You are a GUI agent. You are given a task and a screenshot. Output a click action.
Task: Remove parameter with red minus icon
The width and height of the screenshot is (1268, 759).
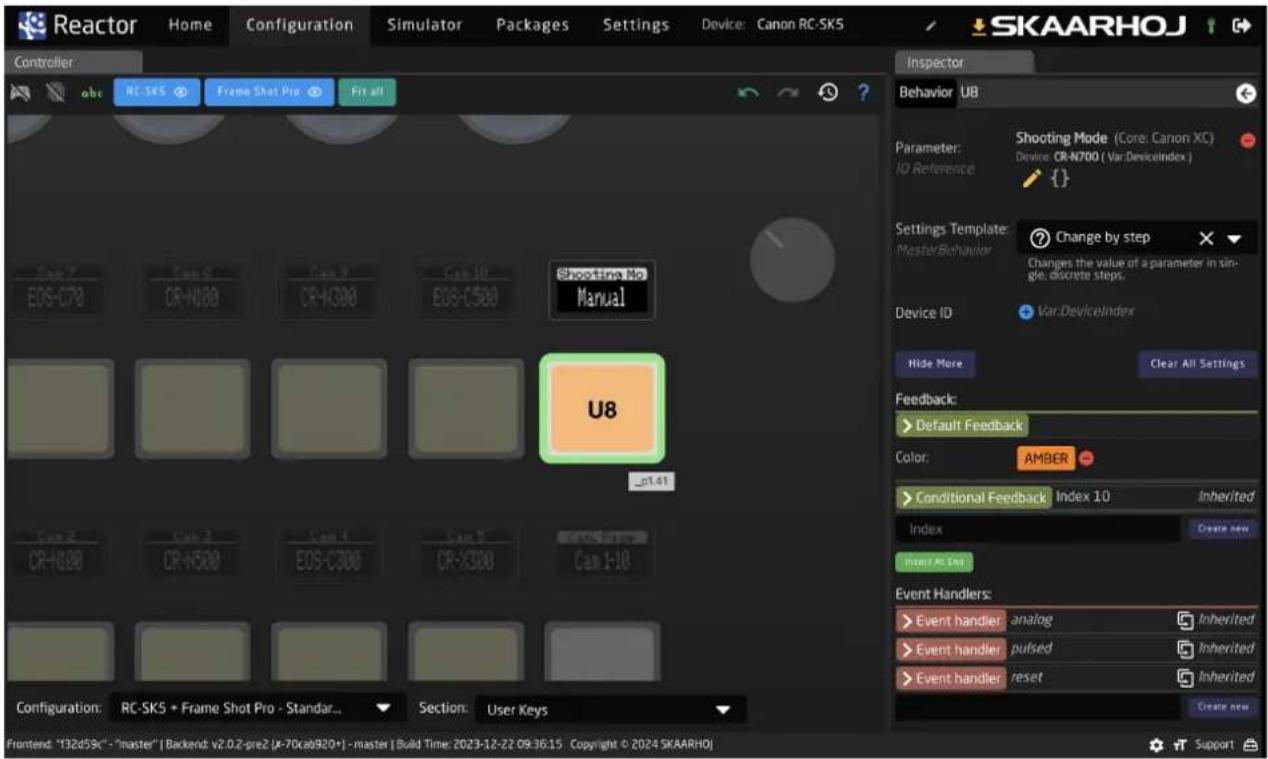(x=1247, y=140)
